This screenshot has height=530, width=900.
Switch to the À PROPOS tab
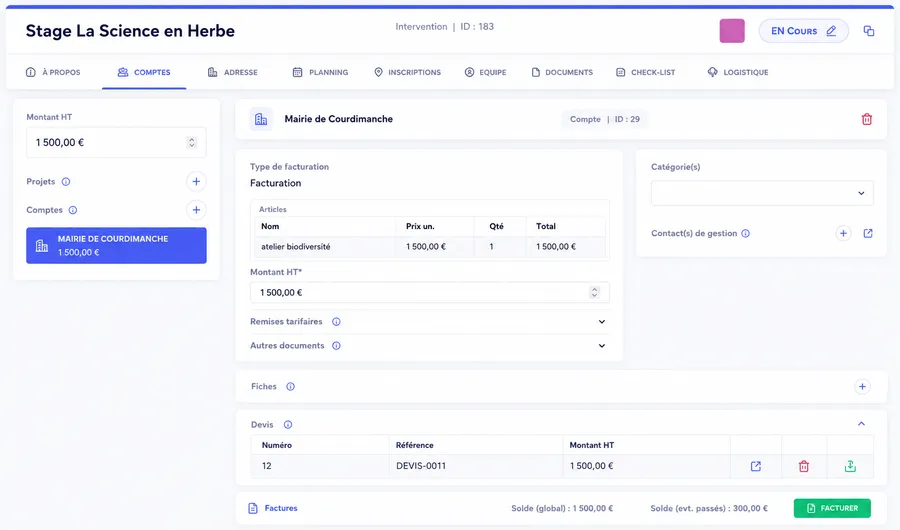(53, 72)
